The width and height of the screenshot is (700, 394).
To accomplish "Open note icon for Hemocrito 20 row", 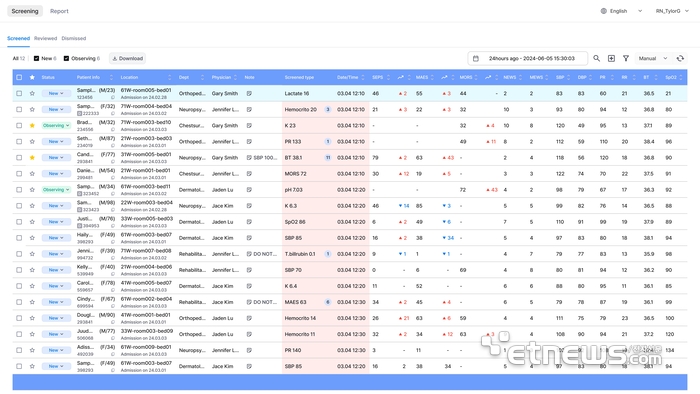I will [x=249, y=109].
